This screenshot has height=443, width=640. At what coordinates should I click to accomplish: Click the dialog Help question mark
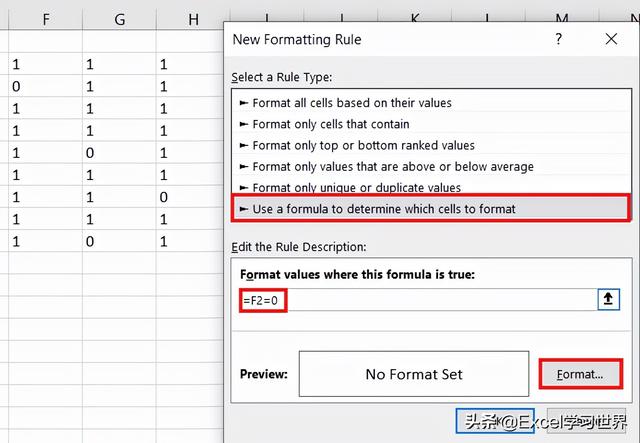(x=558, y=39)
